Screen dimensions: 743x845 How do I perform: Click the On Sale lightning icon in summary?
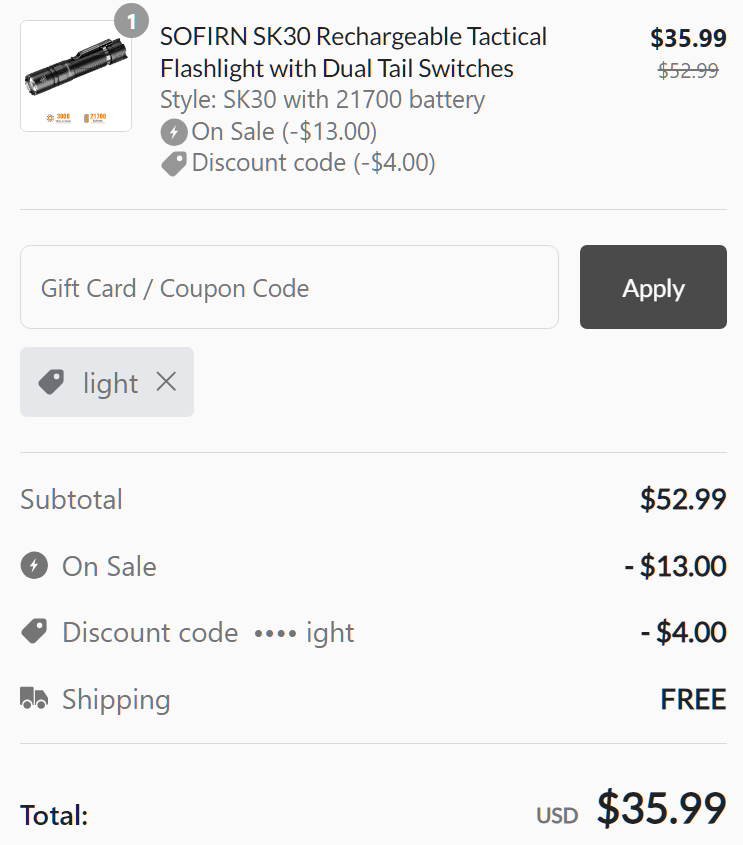tap(34, 566)
